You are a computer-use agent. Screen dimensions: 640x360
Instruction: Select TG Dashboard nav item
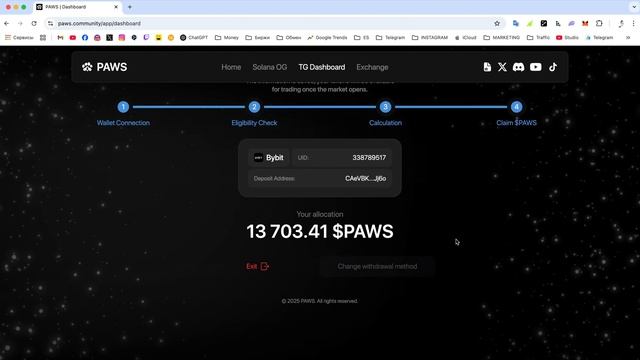(322, 67)
